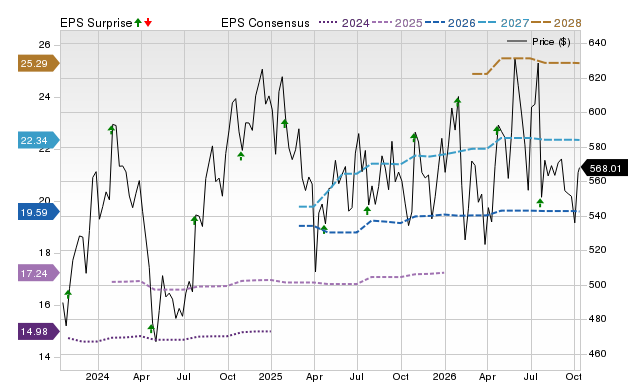Screen dimensions: 640x382
Task: Select the 2025 consensus legend entry
Action: point(397,23)
